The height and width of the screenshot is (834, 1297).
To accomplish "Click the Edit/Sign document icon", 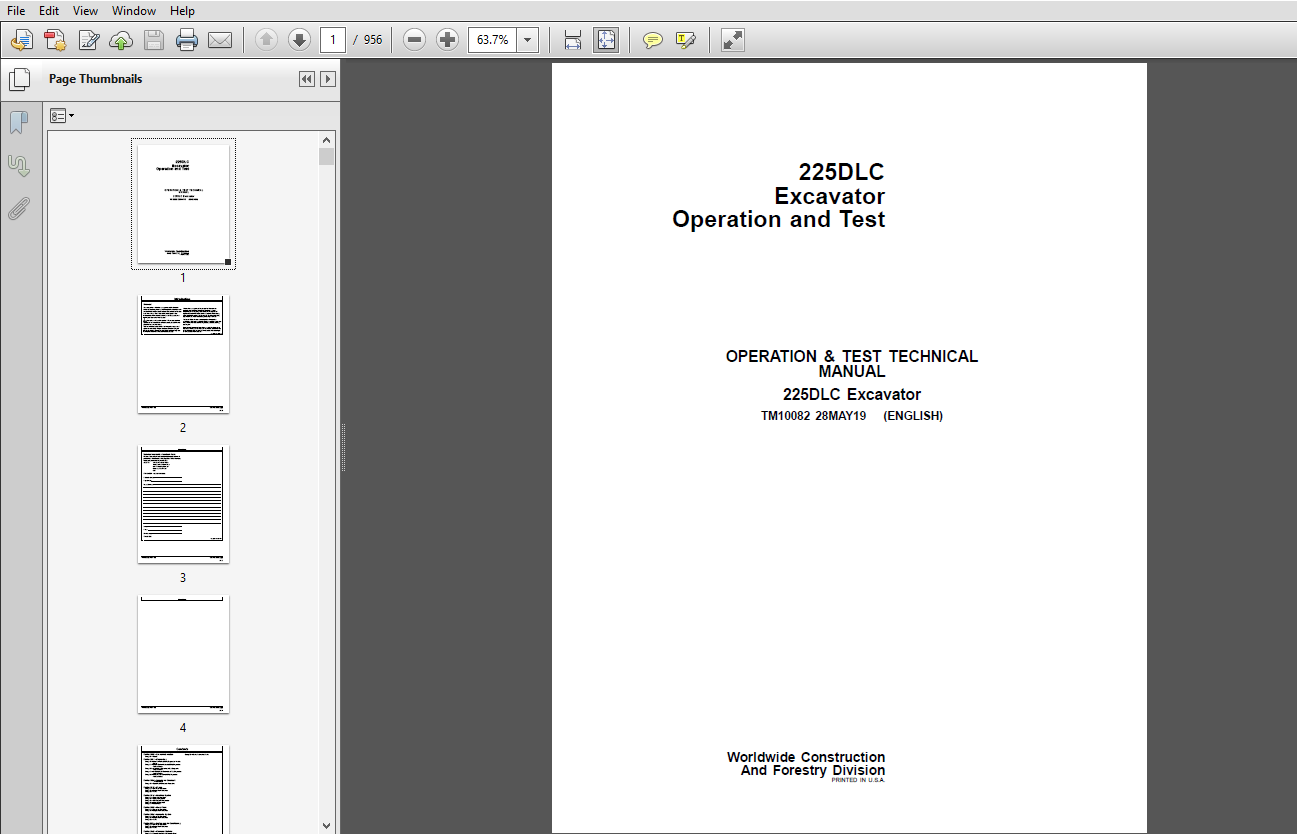I will pyautogui.click(x=89, y=40).
